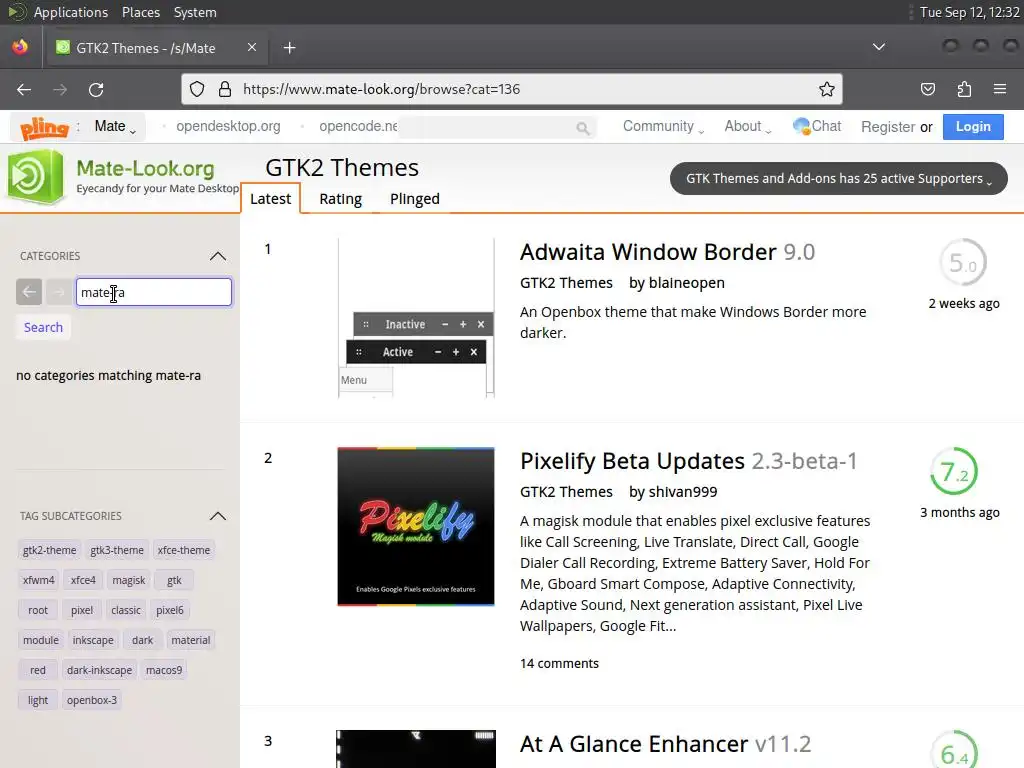Image resolution: width=1024 pixels, height=768 pixels.
Task: Open the Applications menu in top panel
Action: click(x=71, y=12)
